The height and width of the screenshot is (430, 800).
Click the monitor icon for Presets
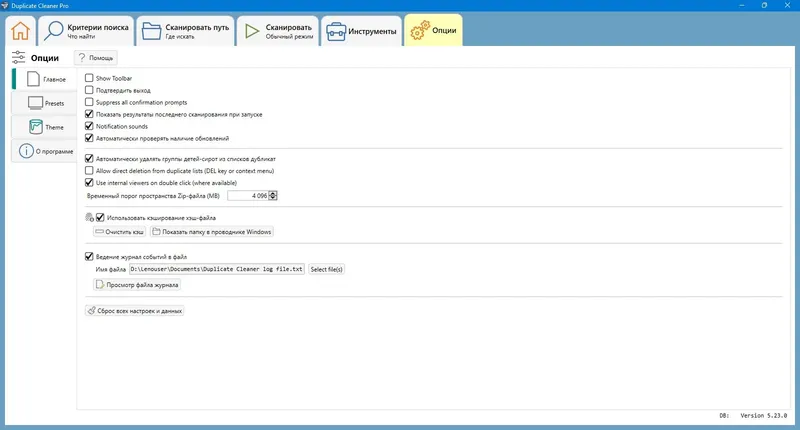click(35, 103)
